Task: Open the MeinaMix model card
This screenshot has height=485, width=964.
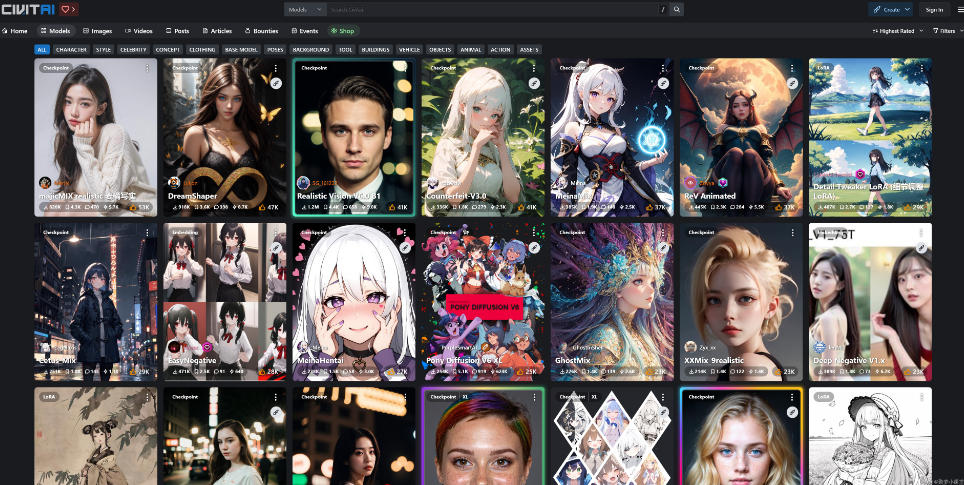Action: click(x=612, y=137)
